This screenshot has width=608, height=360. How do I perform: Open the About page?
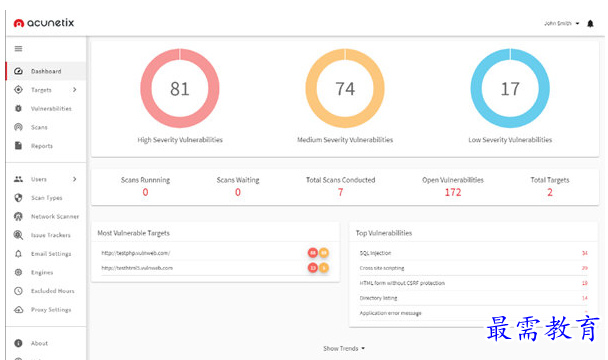click(46, 343)
